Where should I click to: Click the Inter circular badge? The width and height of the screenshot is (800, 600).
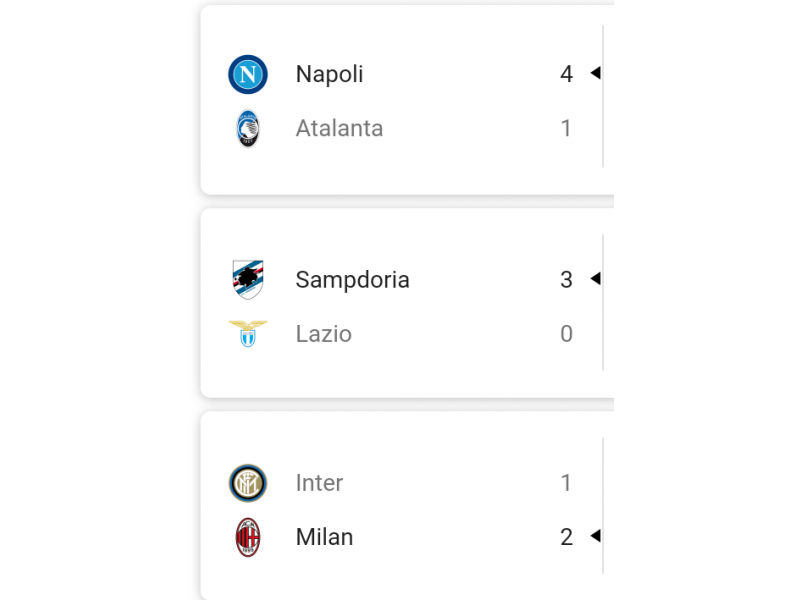248,483
